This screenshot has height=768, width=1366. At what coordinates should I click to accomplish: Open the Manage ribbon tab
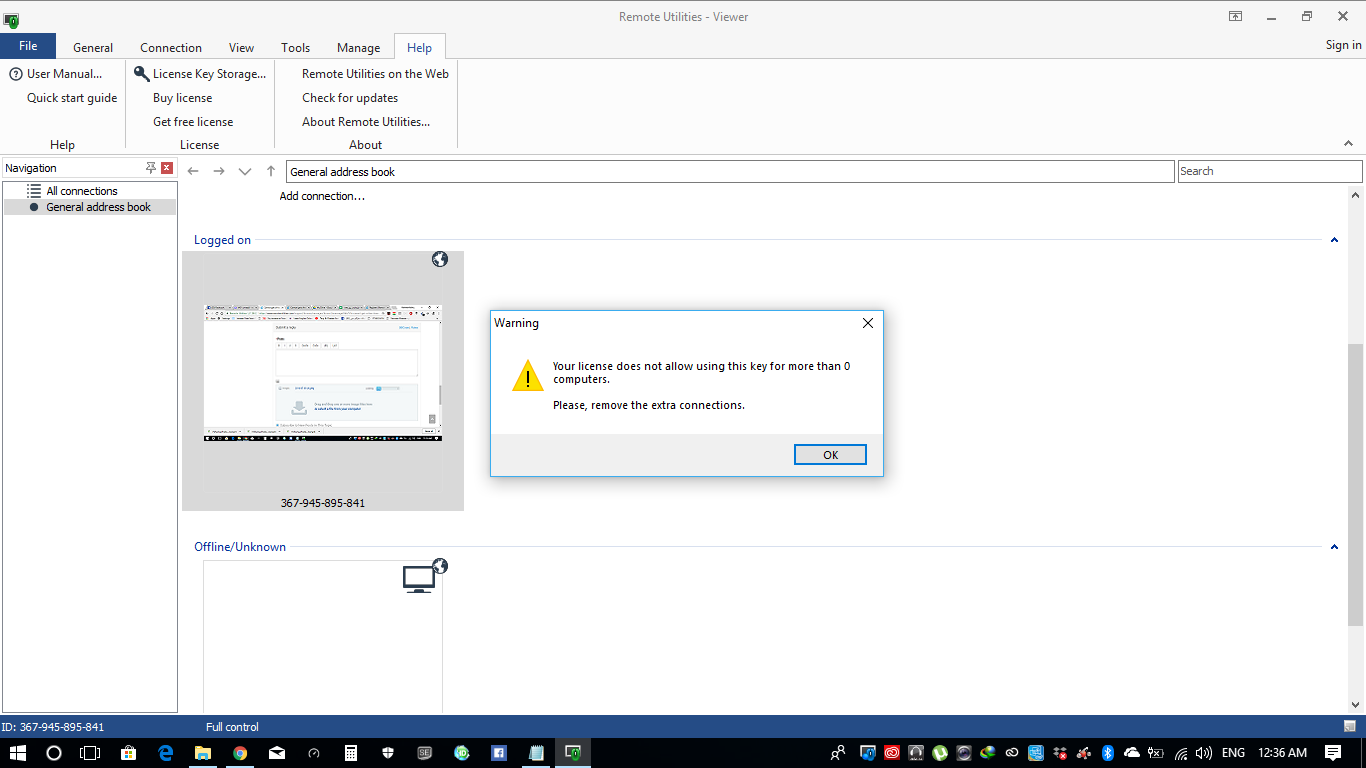click(x=358, y=47)
